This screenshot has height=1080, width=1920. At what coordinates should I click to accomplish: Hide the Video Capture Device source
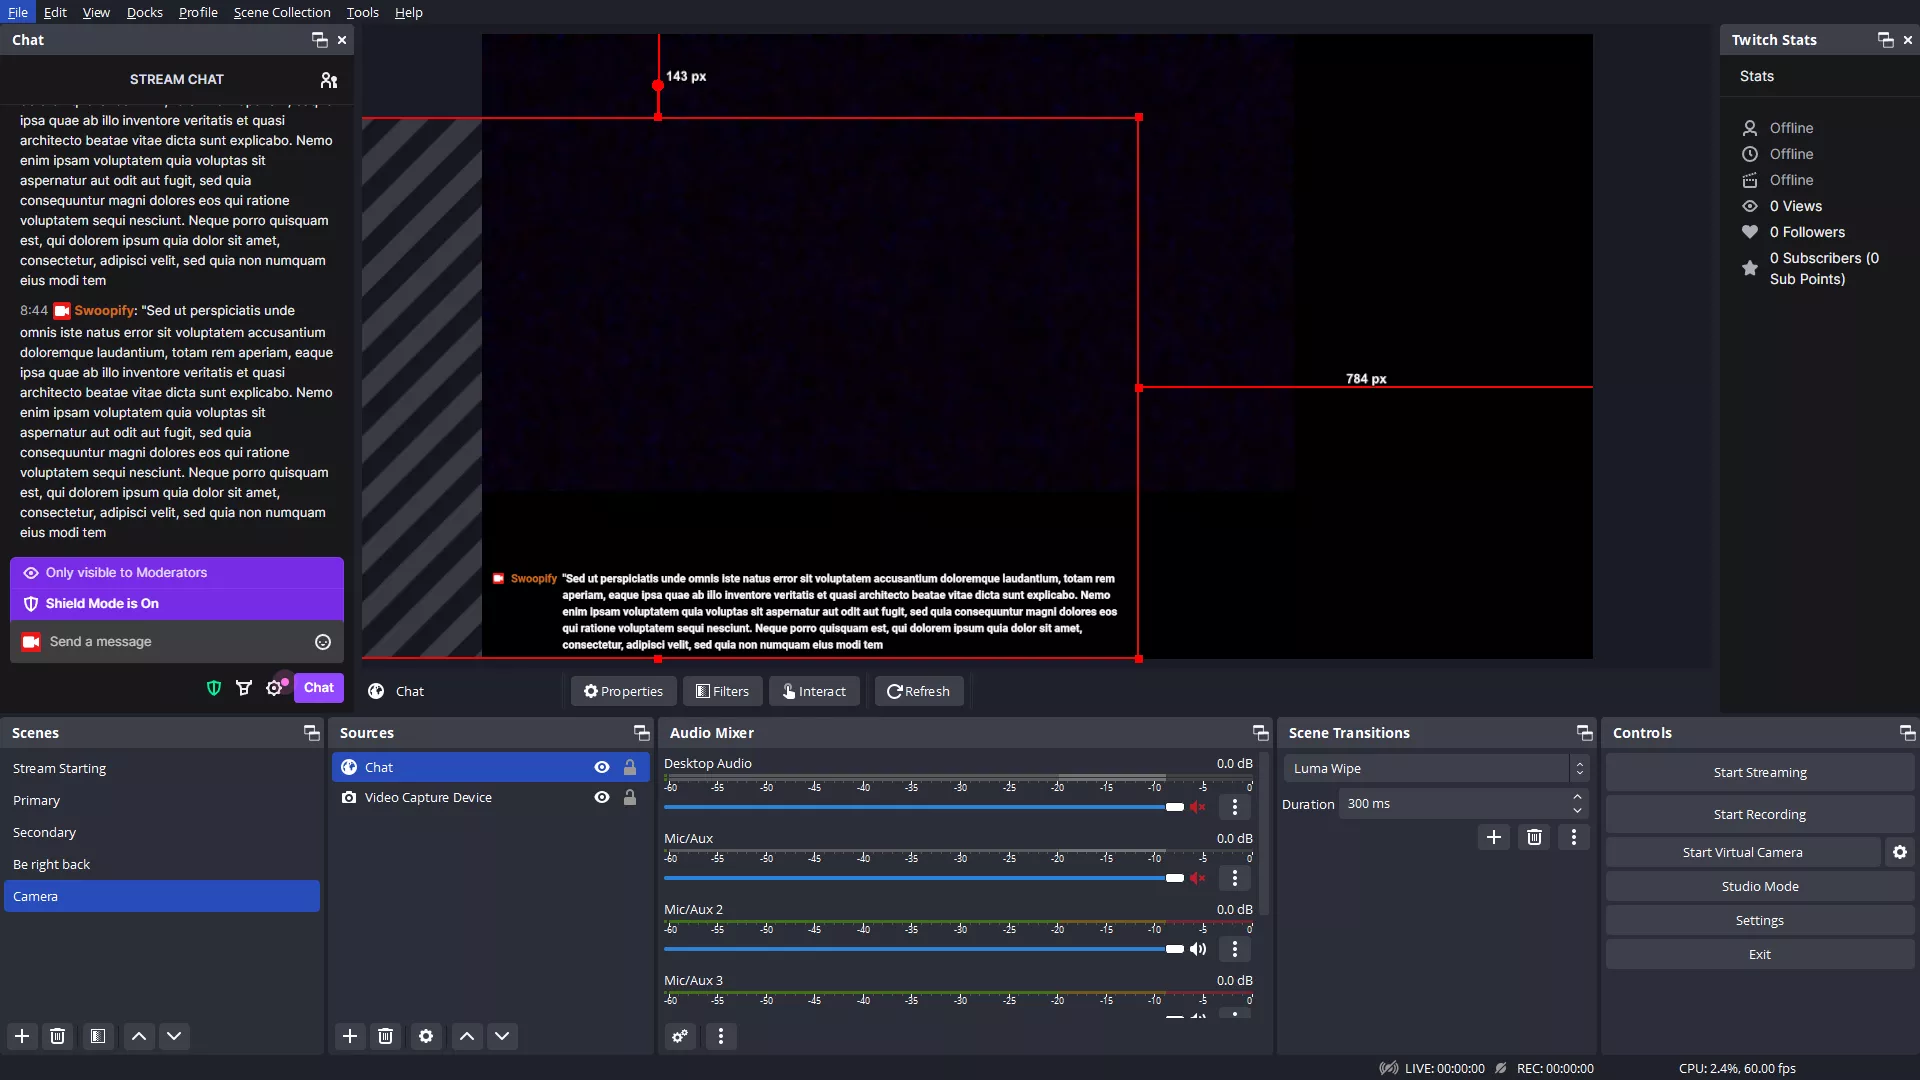tap(602, 797)
